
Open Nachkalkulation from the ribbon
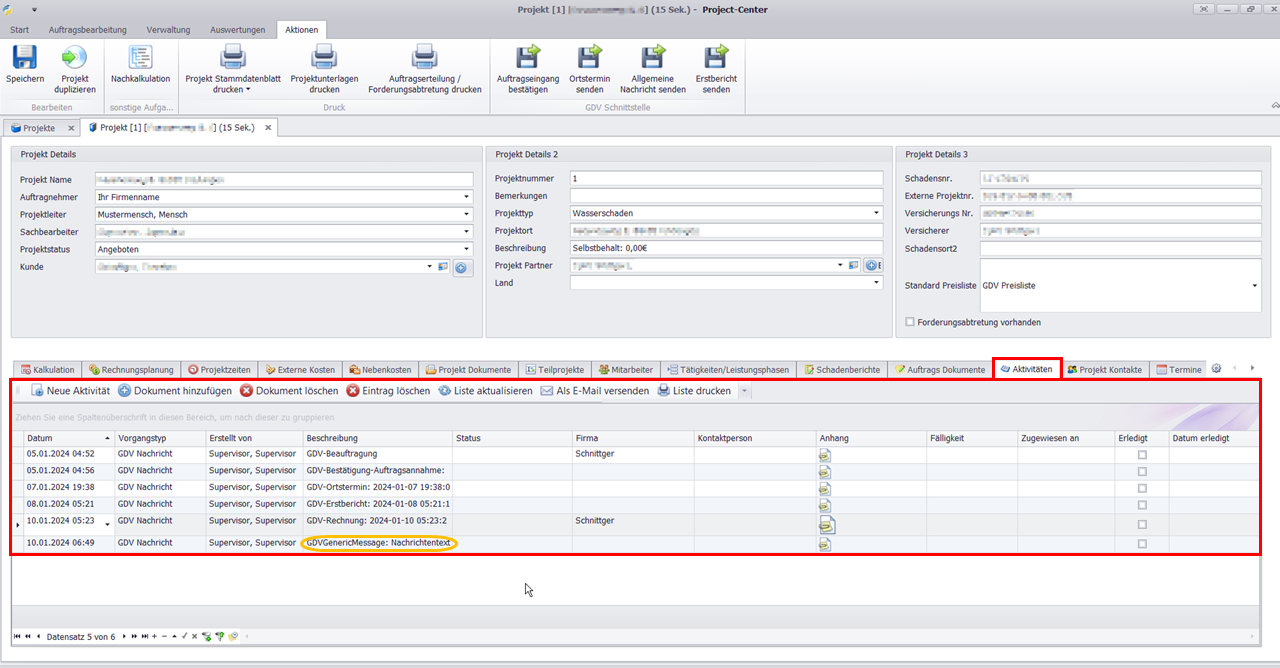pos(140,58)
